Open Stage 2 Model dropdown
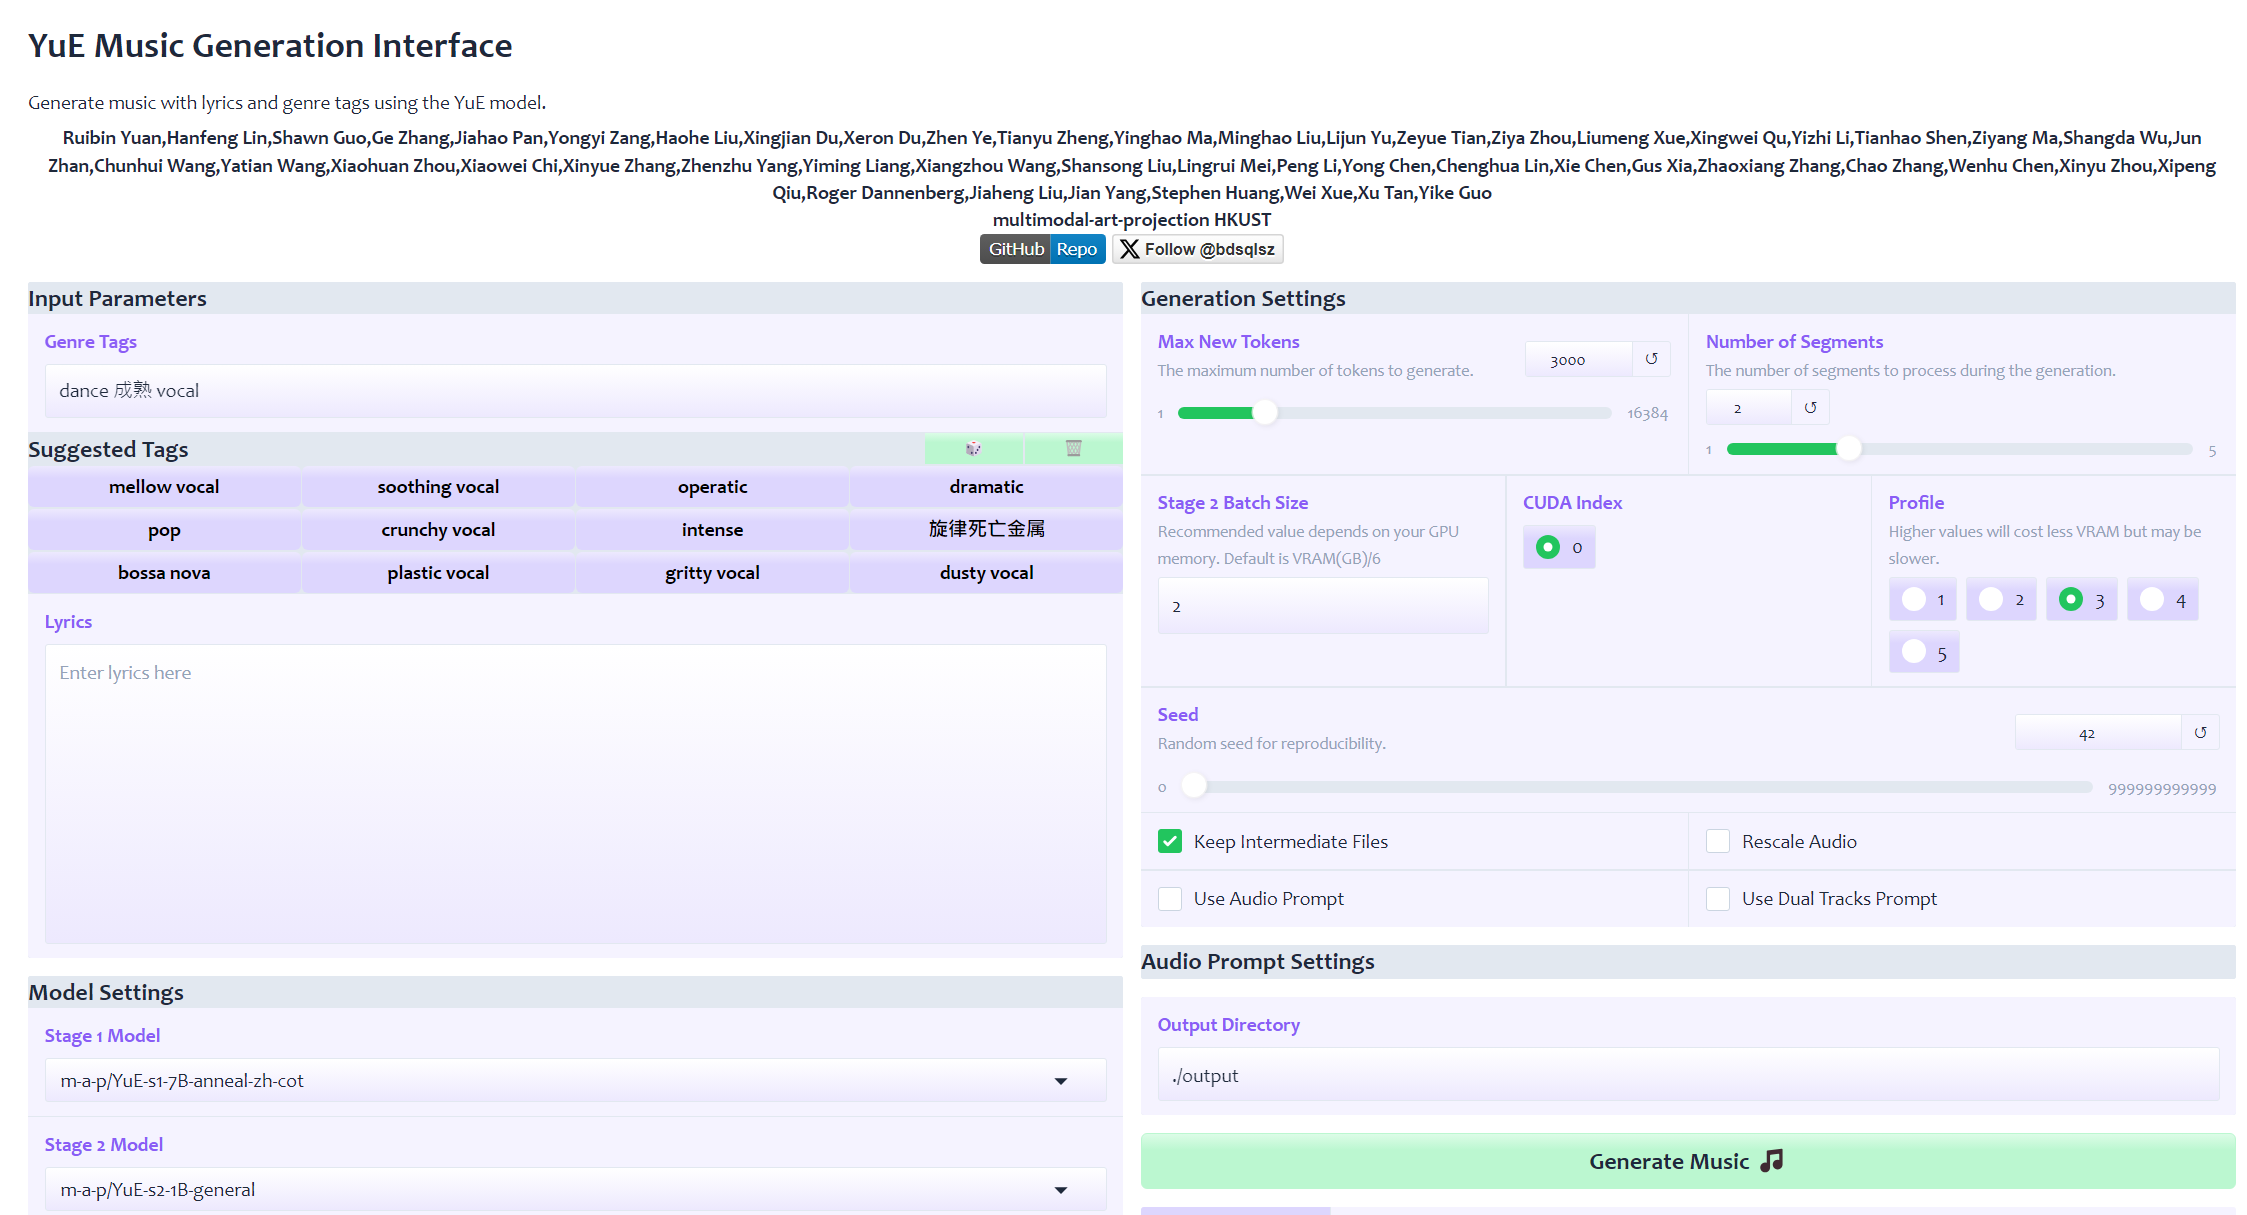This screenshot has width=2247, height=1215. (x=575, y=1189)
